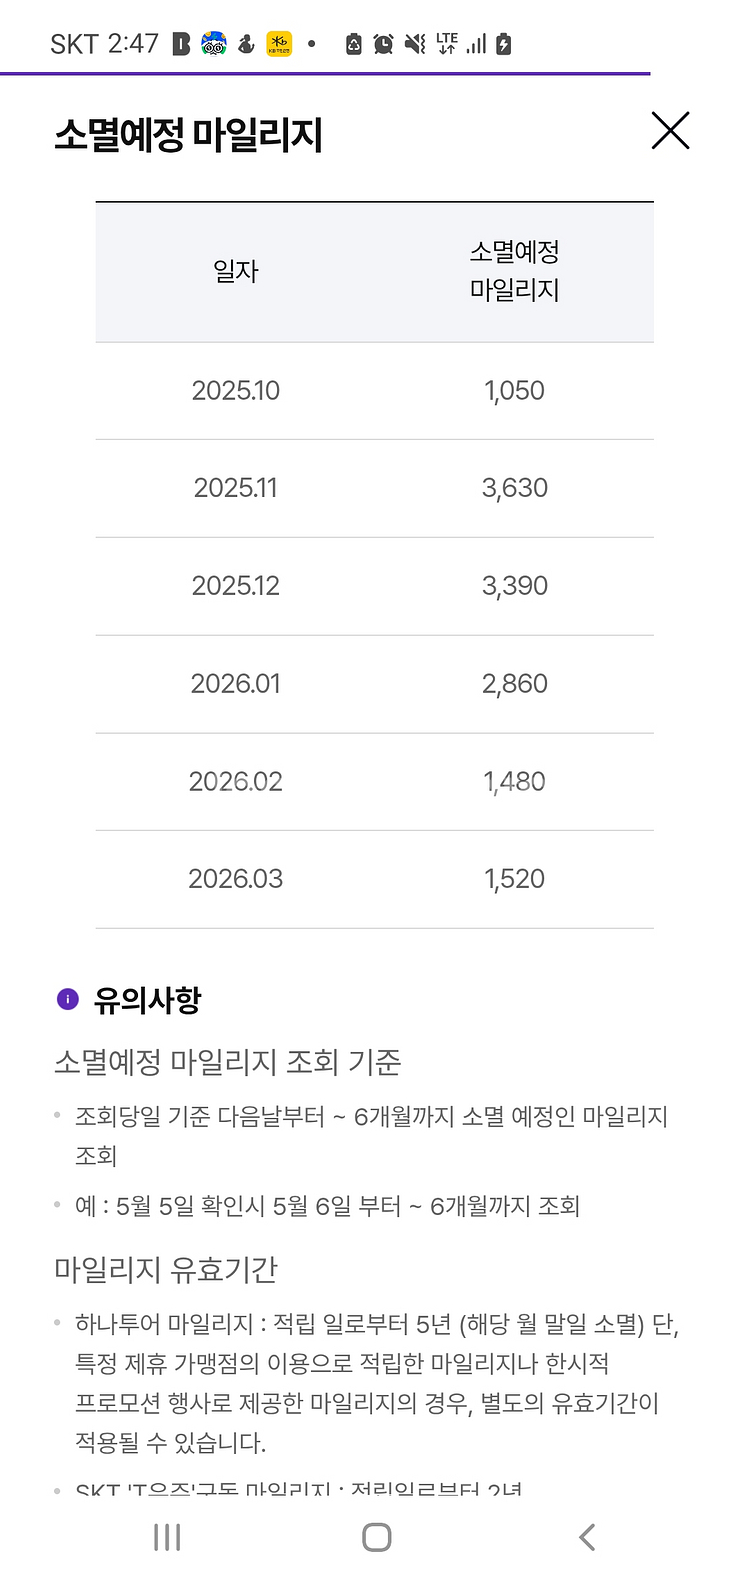Tap the yellow KB notification icon
This screenshot has width=750, height=1583.
tap(279, 44)
